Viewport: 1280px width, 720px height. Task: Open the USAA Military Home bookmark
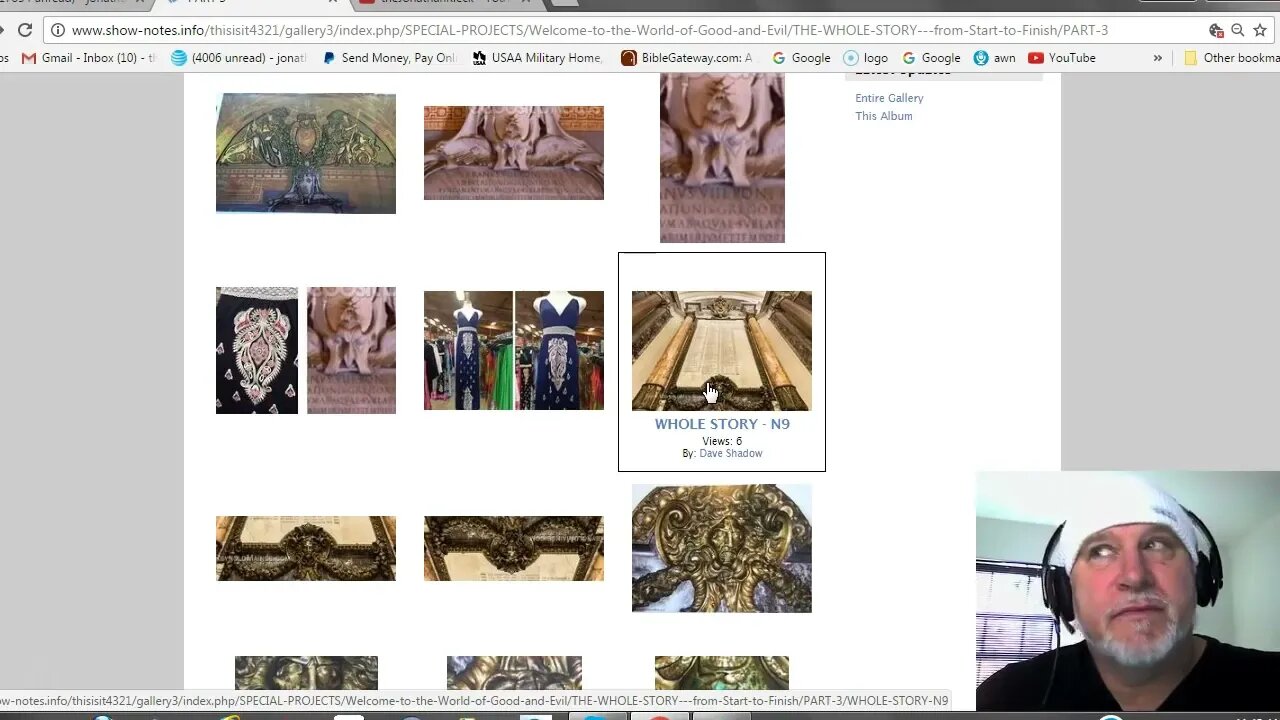537,58
